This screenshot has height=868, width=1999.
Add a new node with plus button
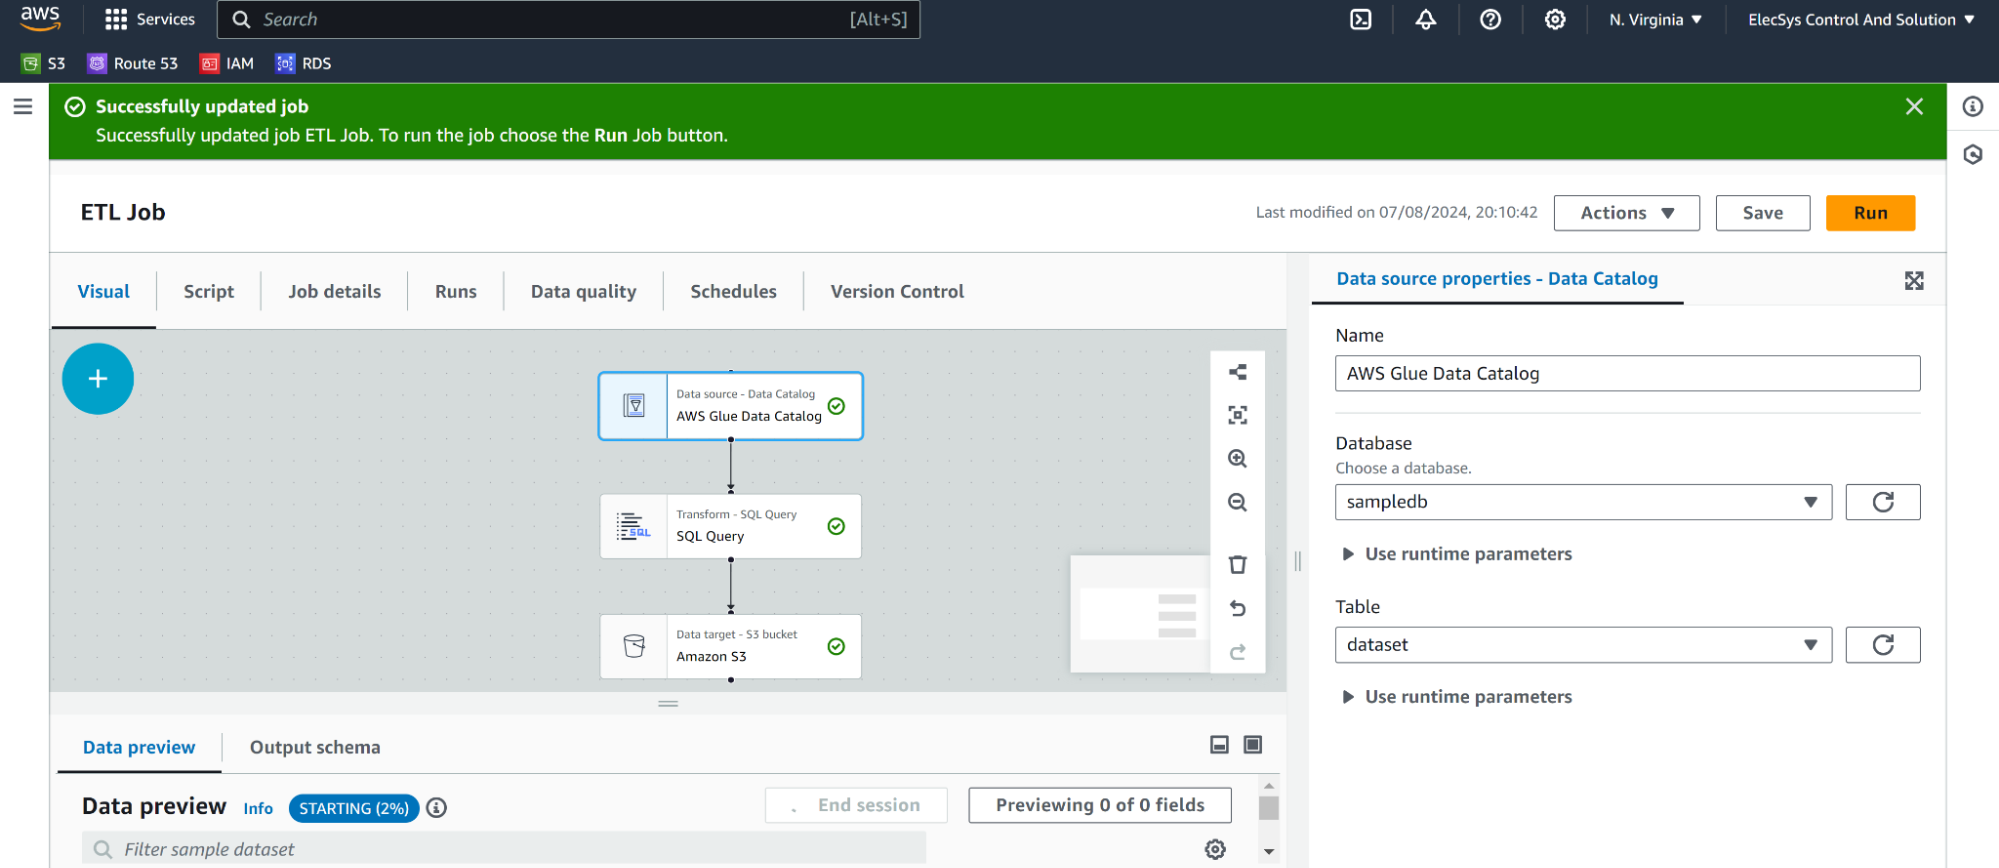(x=98, y=379)
